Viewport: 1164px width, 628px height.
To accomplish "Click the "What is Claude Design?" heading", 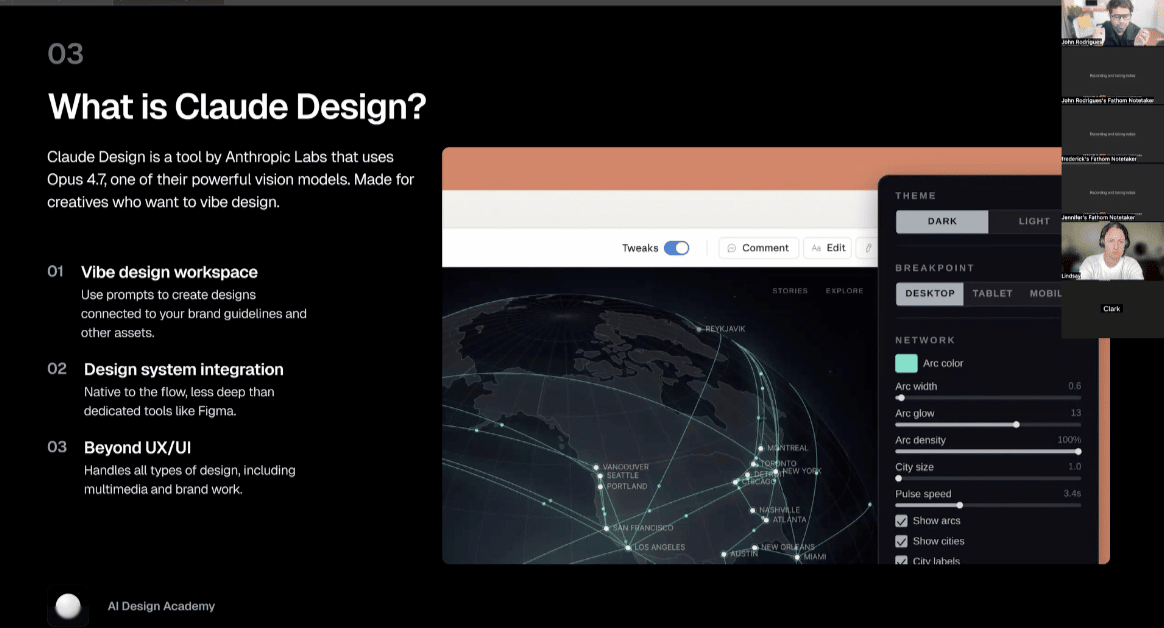I will [237, 107].
